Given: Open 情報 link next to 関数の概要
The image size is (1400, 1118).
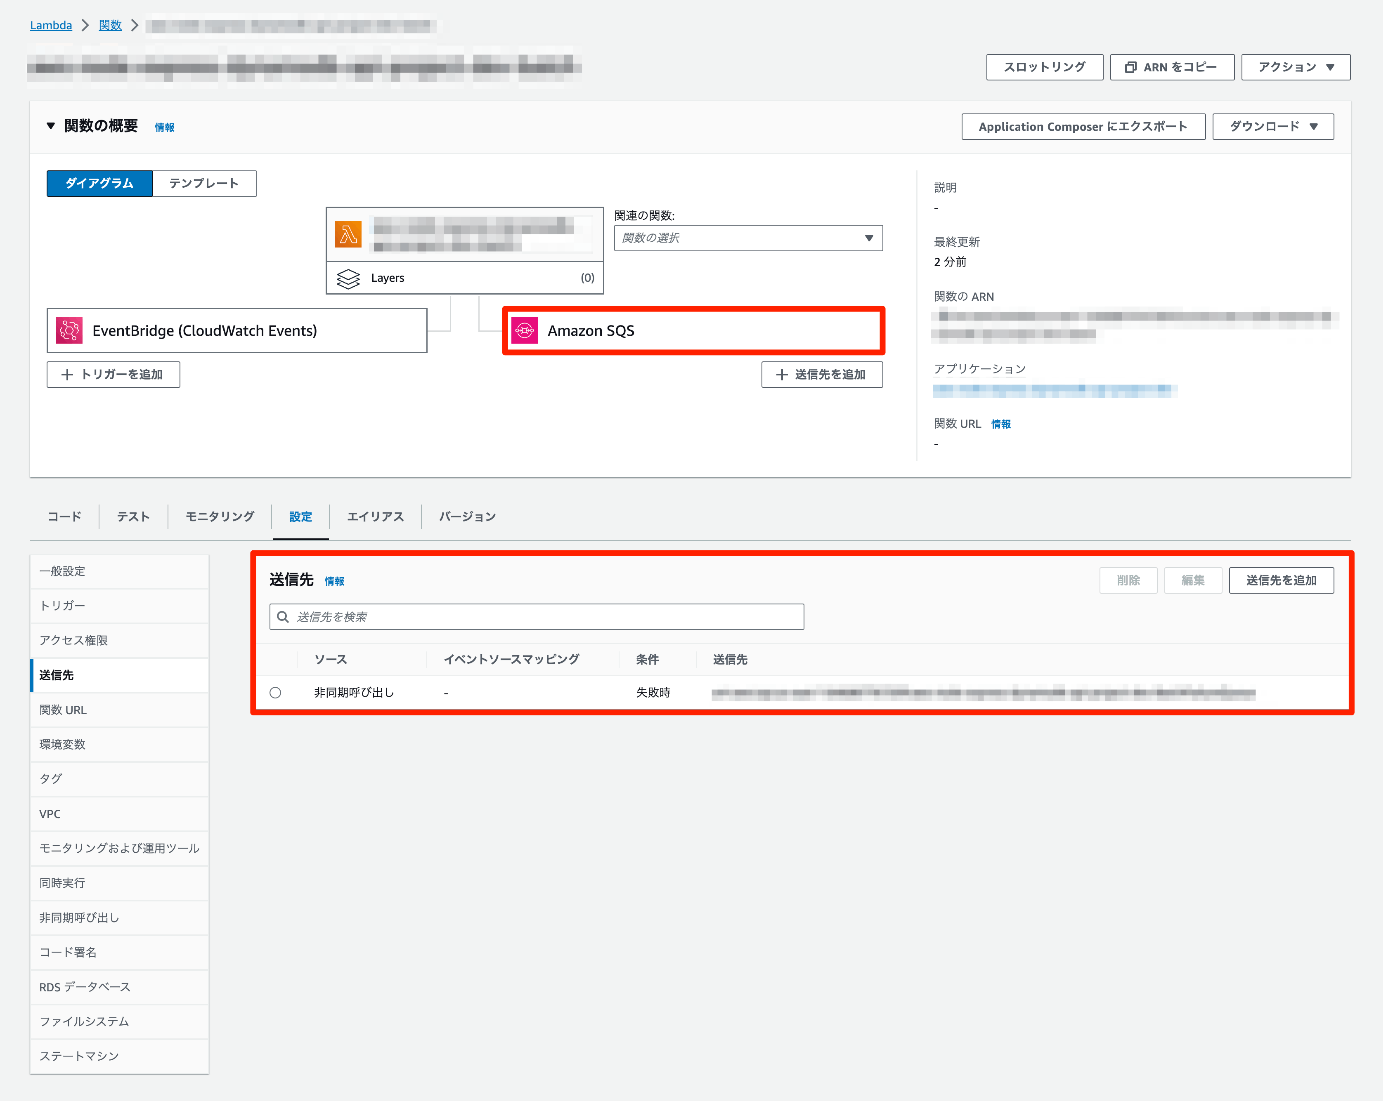Looking at the screenshot, I should tap(166, 129).
